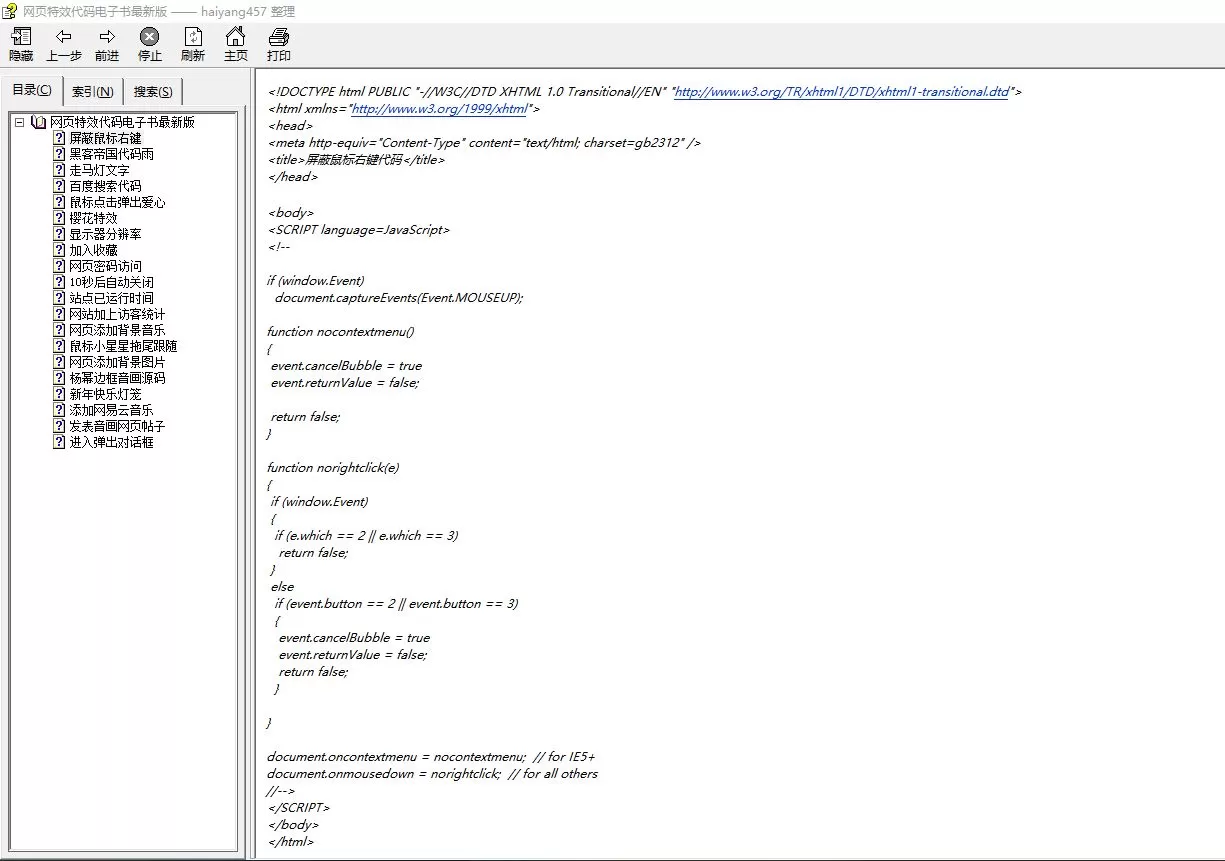Image resolution: width=1225 pixels, height=861 pixels.
Task: Open the 10秒后自动关闭 topic
Action: coord(111,282)
